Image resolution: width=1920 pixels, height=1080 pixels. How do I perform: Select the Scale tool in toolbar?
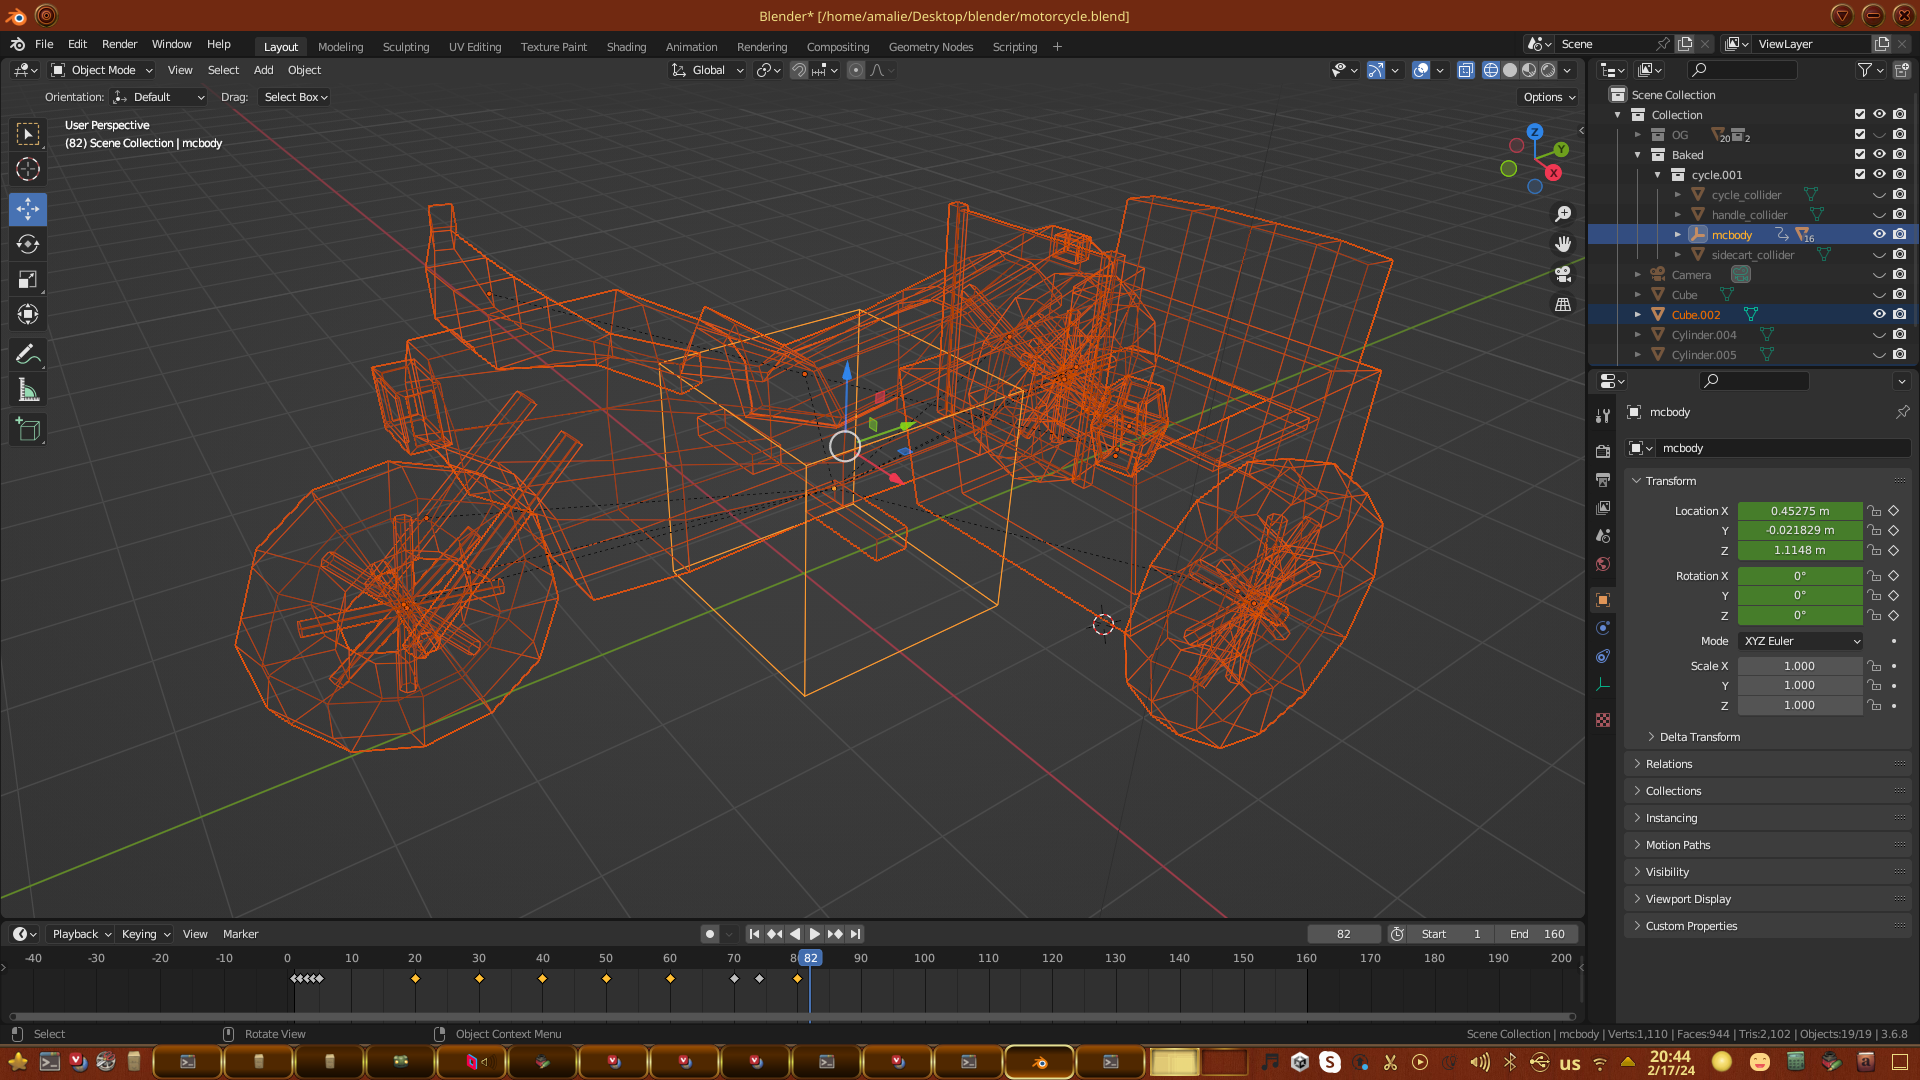[x=28, y=280]
